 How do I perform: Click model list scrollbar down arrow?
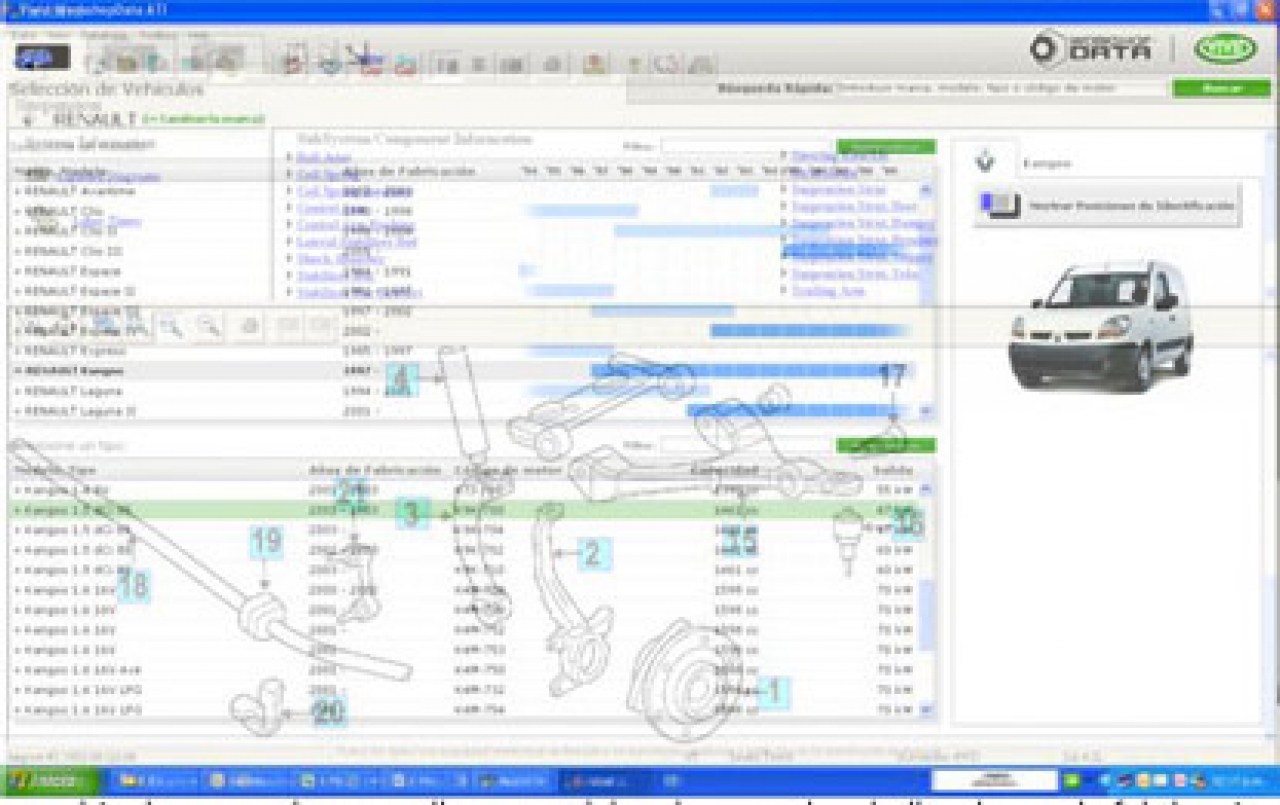pos(925,411)
